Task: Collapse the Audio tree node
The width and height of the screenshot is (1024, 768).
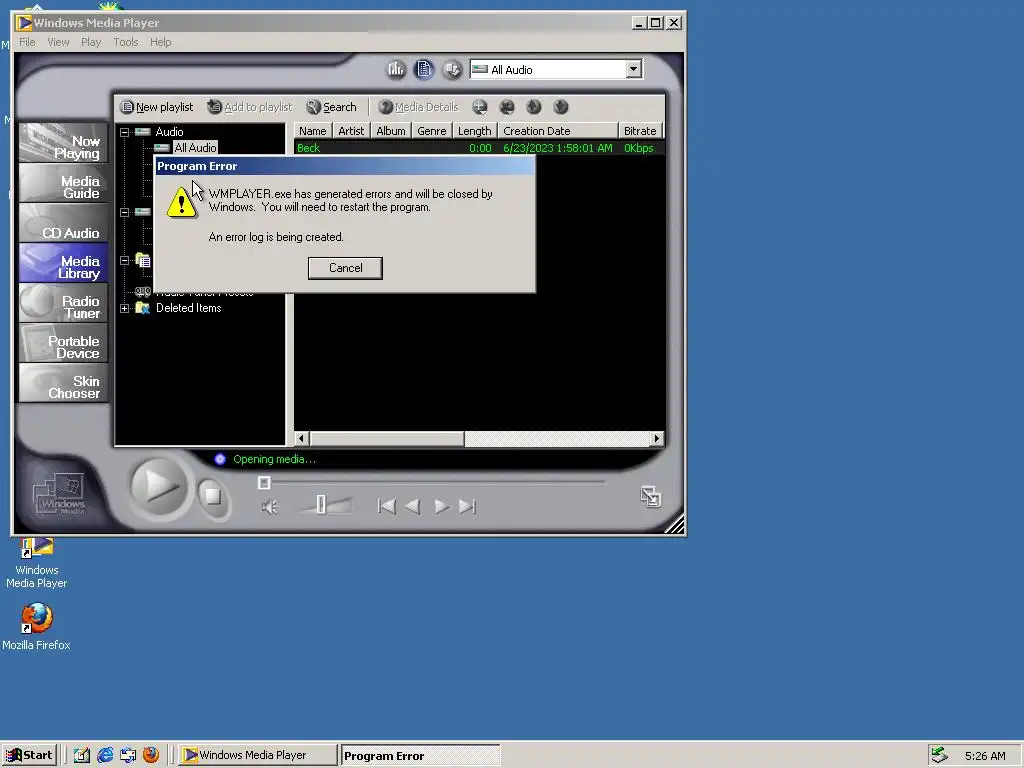Action: pos(124,132)
